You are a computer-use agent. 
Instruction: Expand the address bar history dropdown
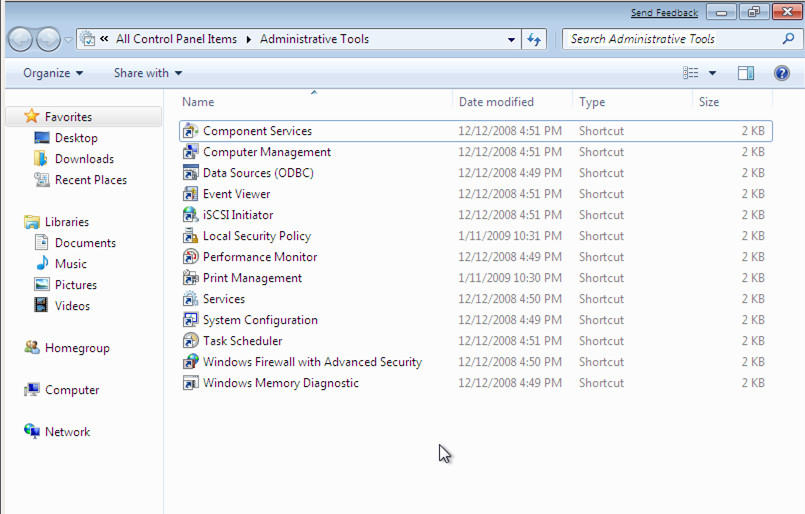[x=511, y=39]
